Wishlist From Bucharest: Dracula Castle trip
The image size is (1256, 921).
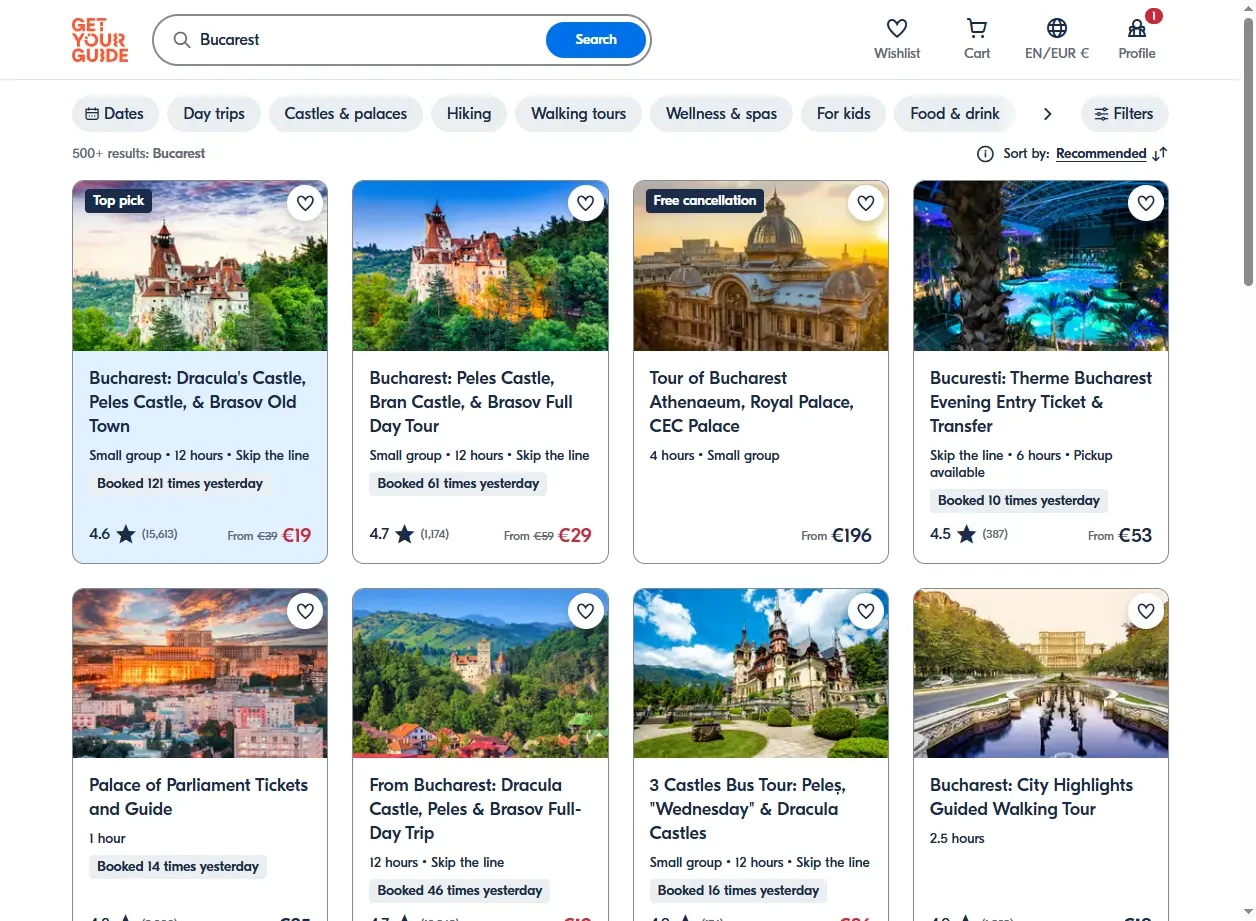[x=586, y=611]
